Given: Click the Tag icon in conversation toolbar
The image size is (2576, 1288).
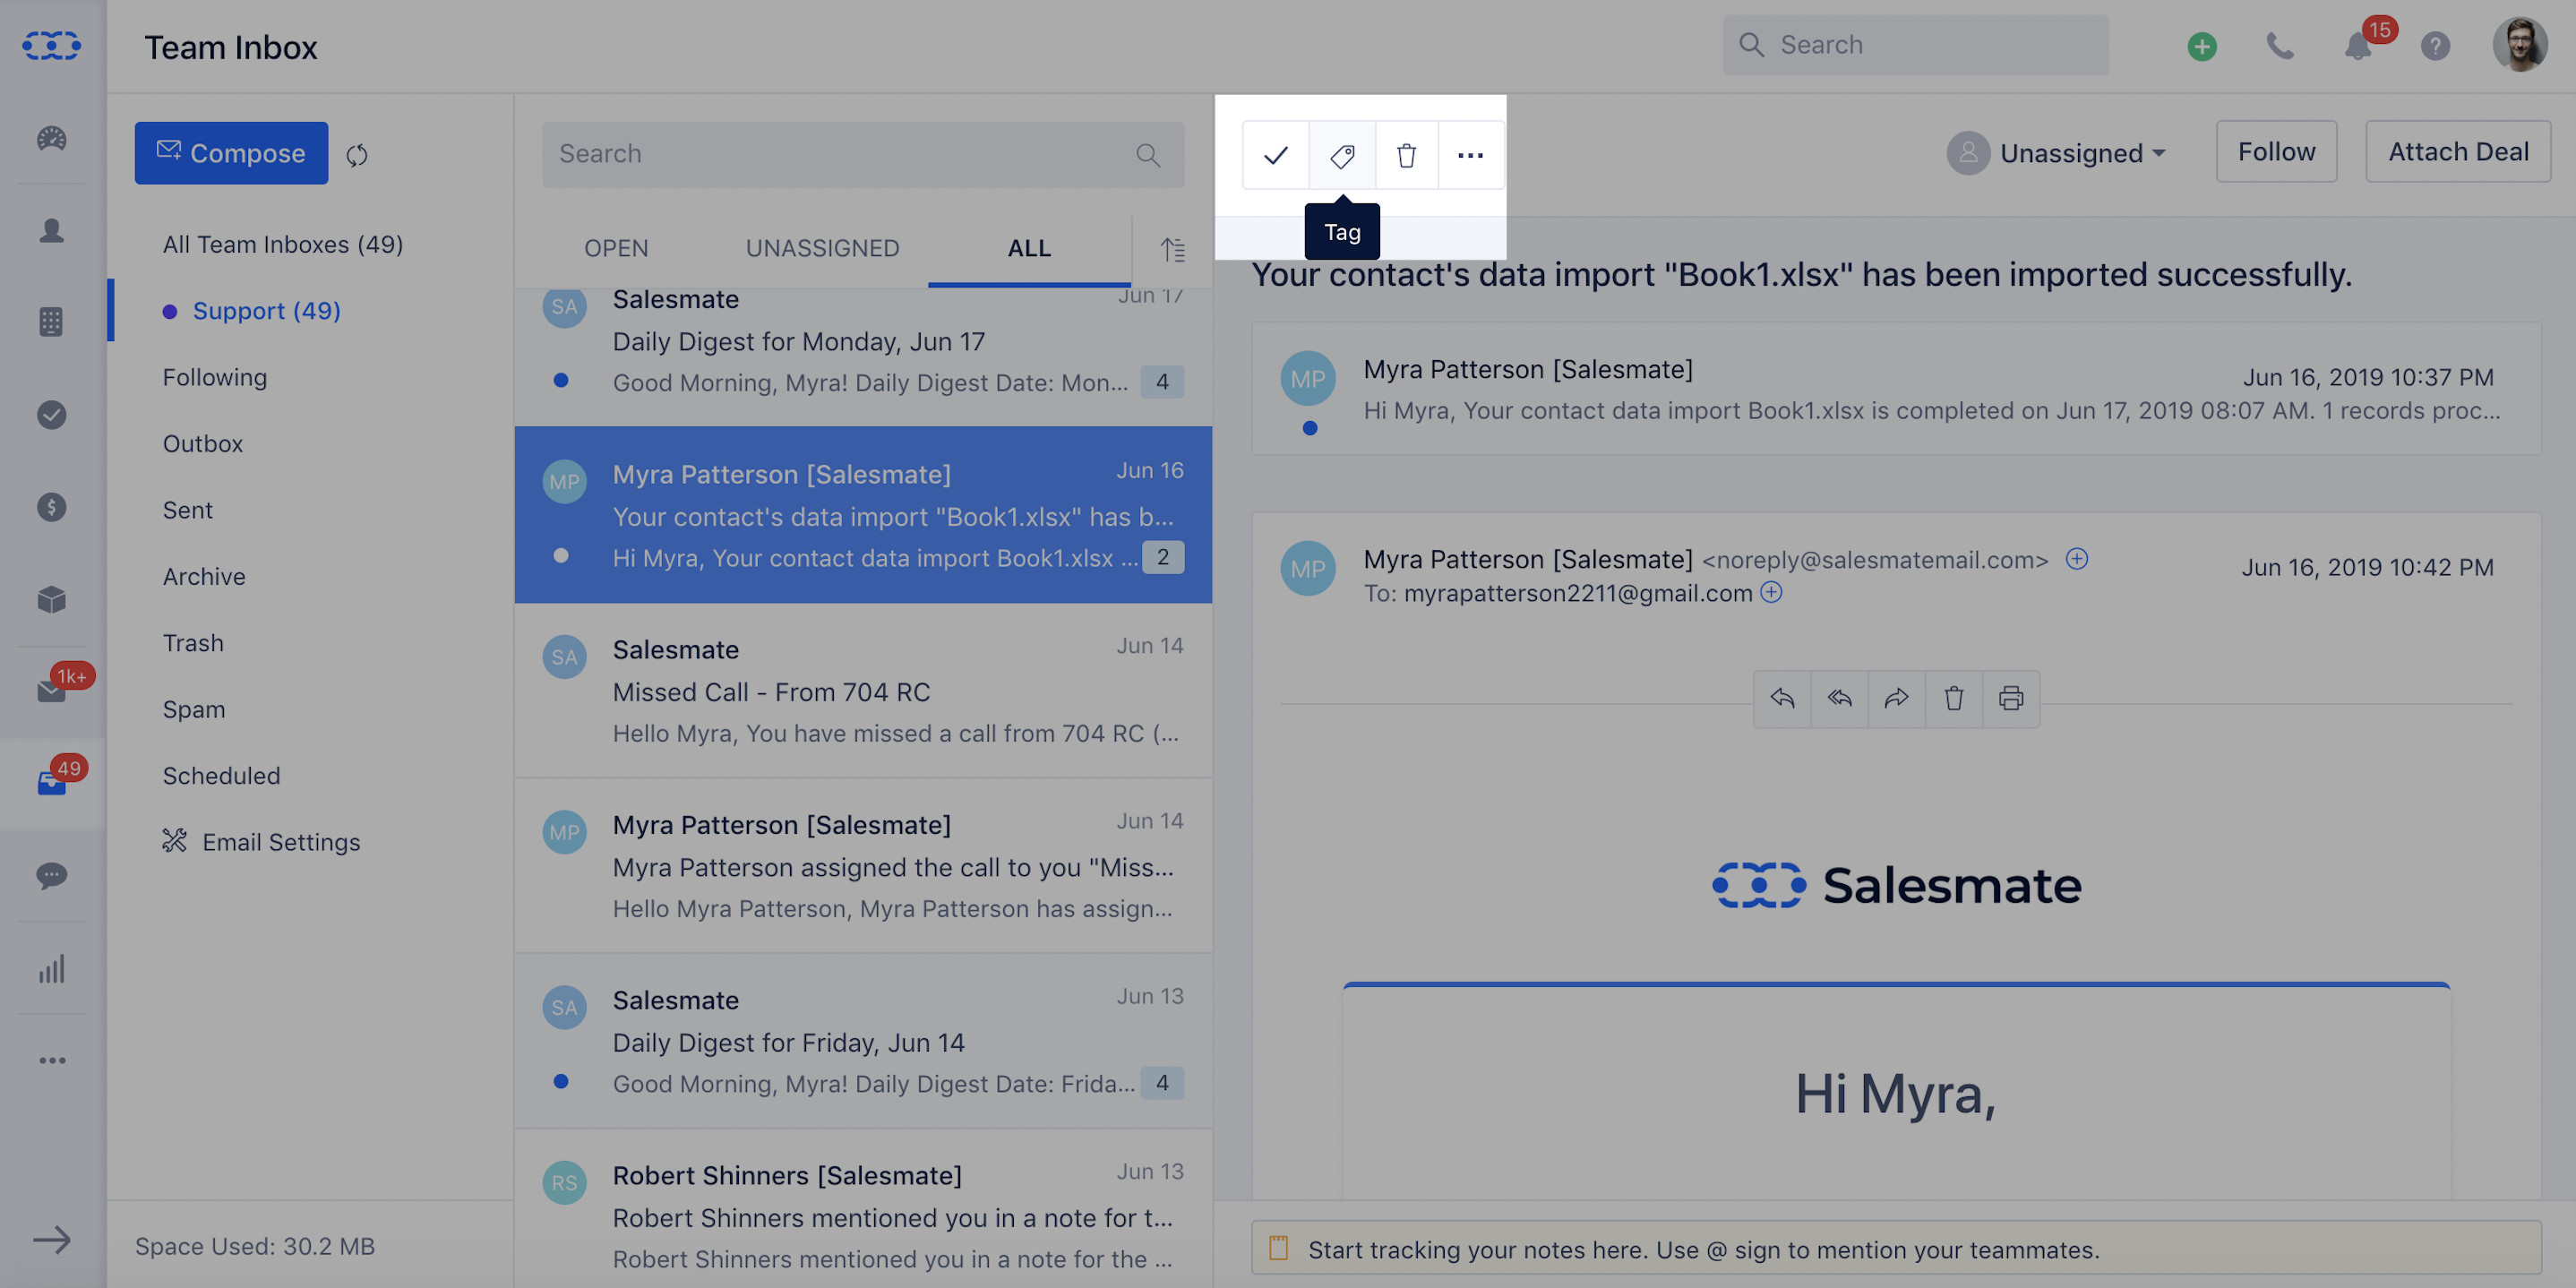Looking at the screenshot, I should (1342, 155).
